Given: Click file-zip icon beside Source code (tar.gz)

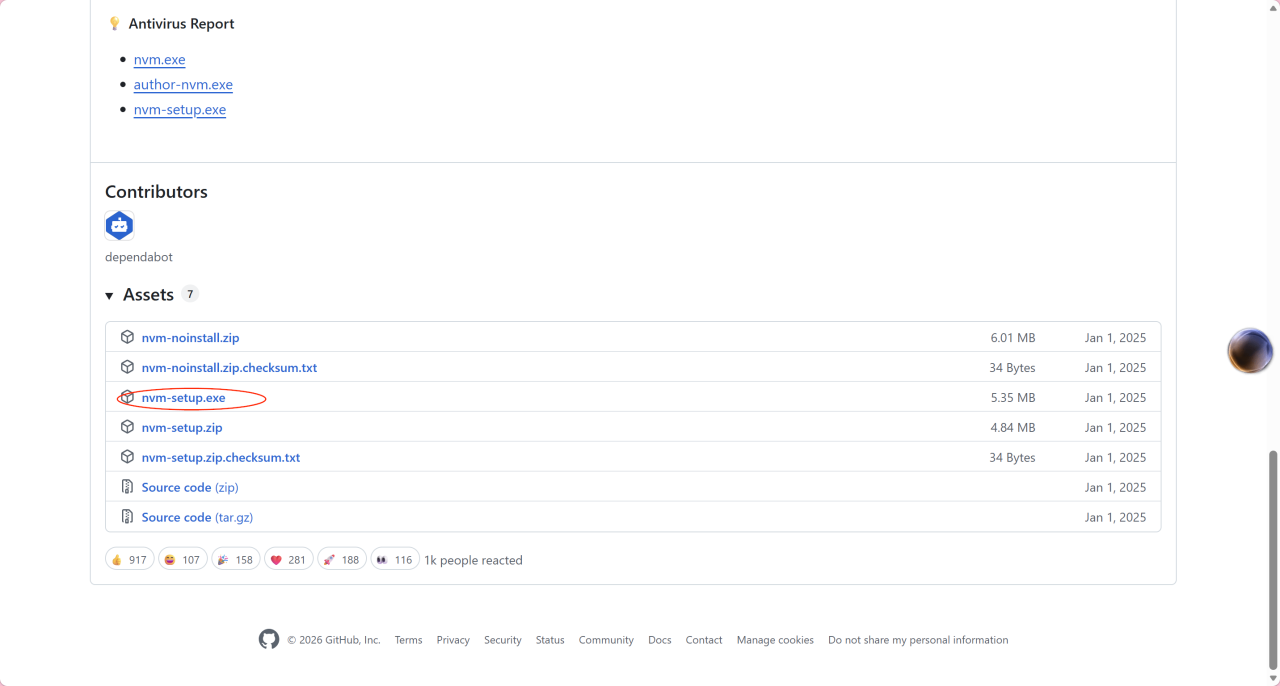Looking at the screenshot, I should (x=127, y=517).
